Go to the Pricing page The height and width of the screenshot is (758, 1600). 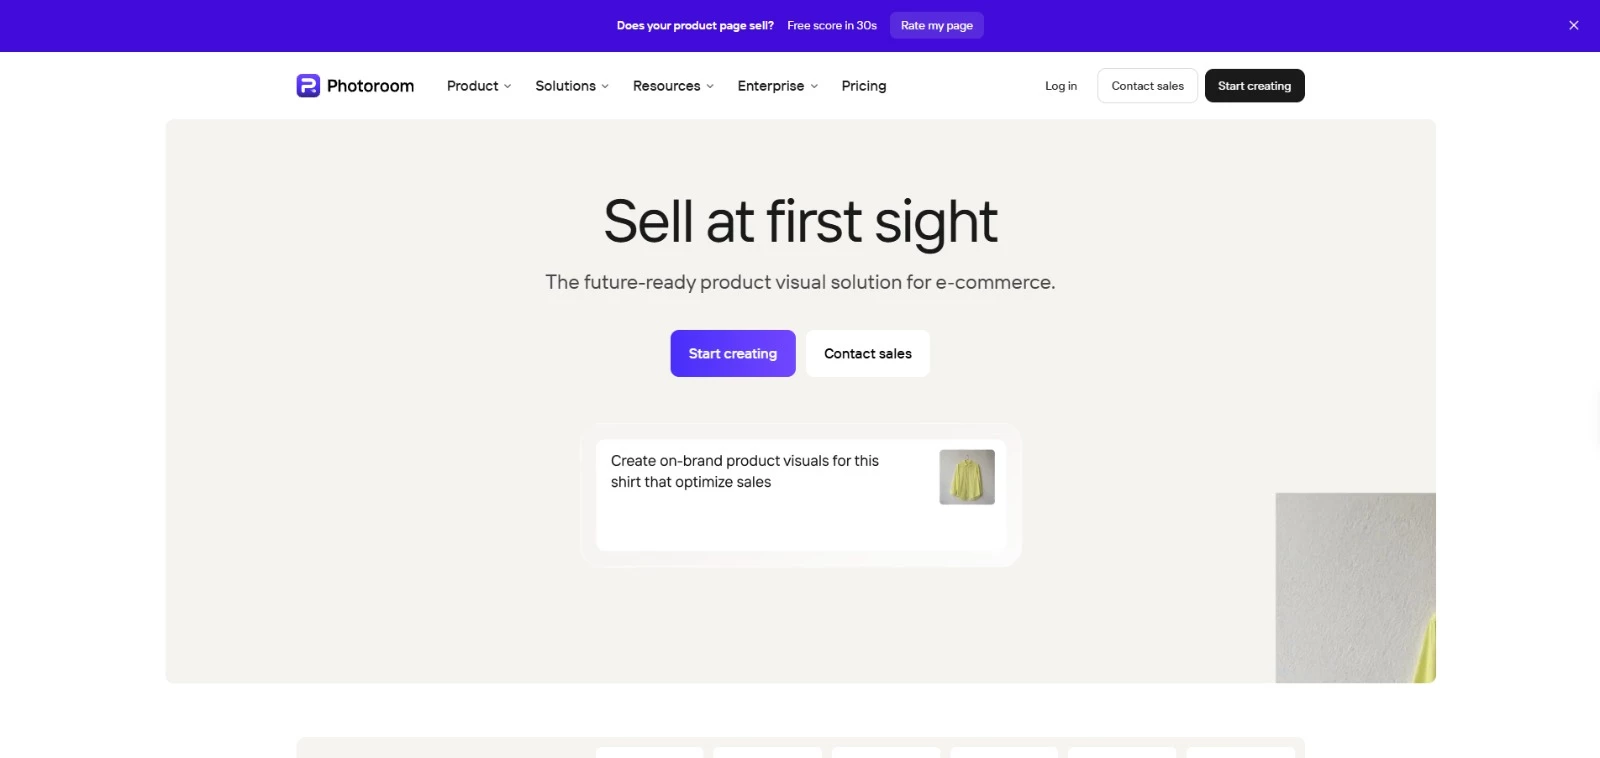864,86
